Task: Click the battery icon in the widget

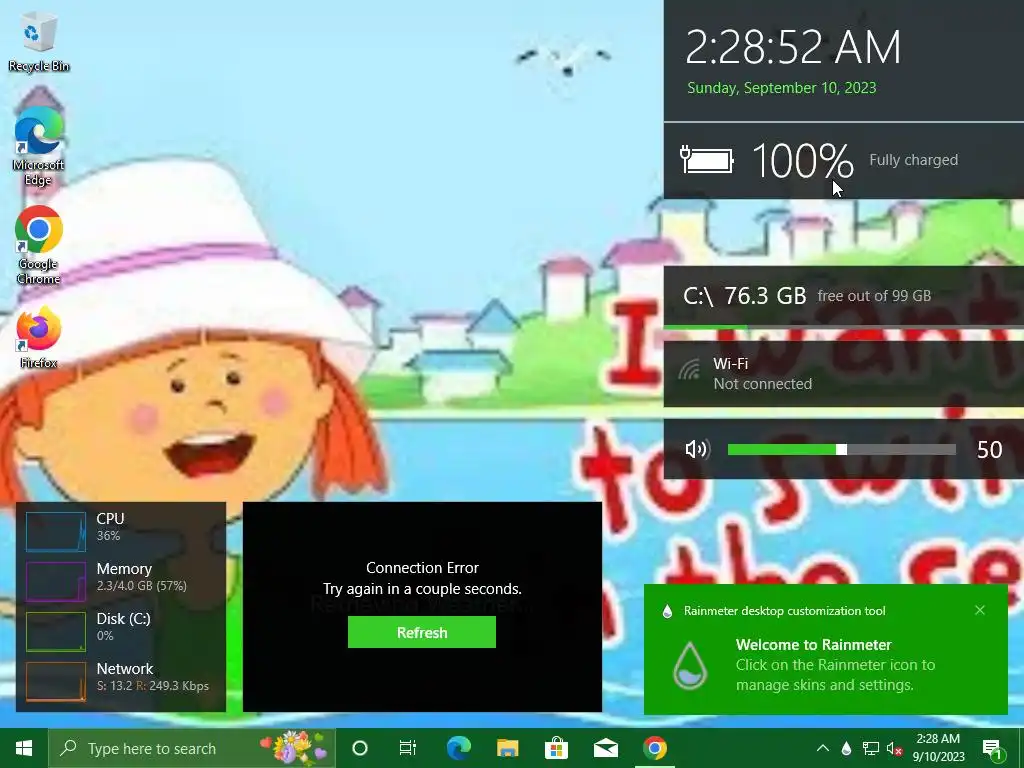Action: coord(707,160)
